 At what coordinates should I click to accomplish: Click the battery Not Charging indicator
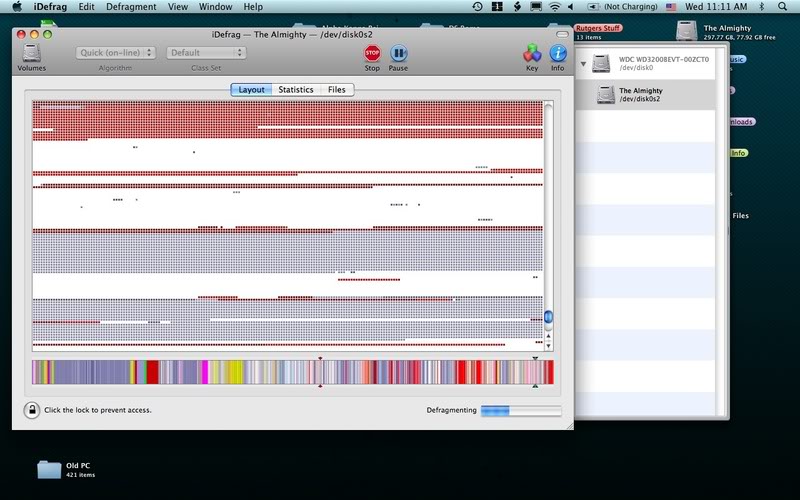[622, 7]
